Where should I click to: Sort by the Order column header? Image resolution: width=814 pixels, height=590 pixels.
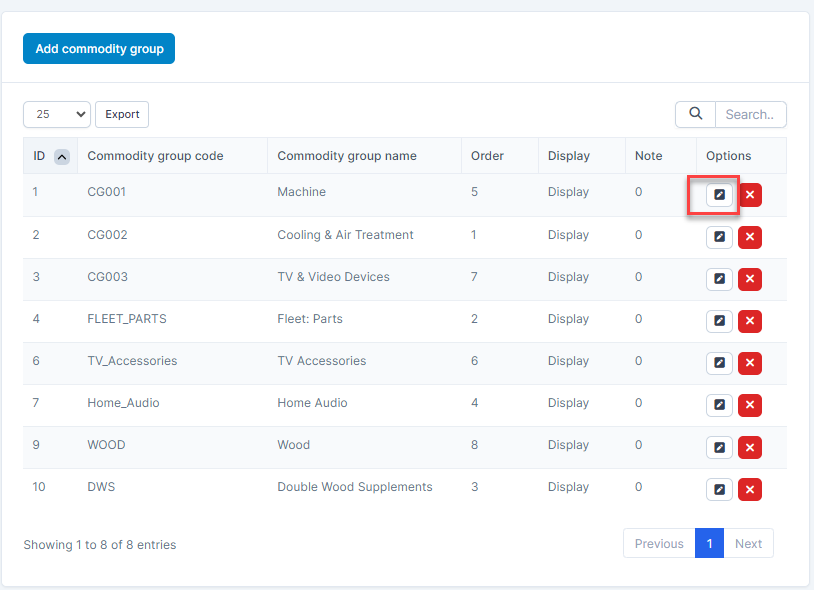pos(487,156)
